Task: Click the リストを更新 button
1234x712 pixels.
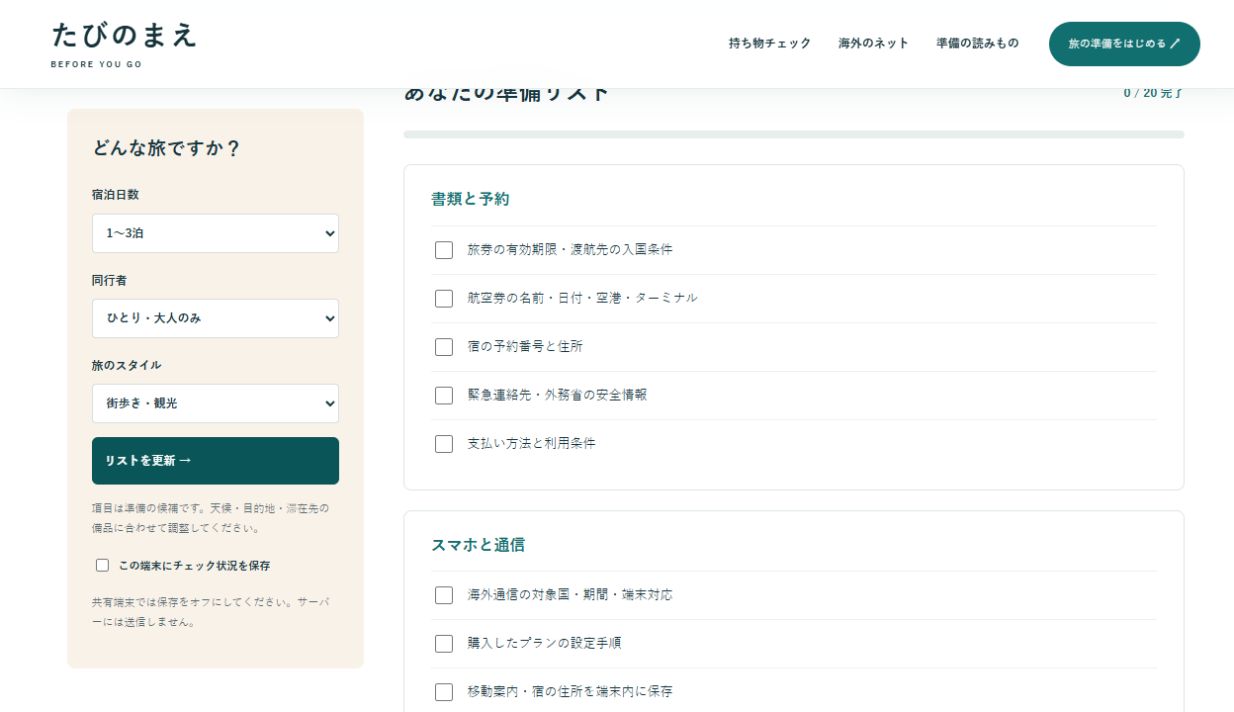Action: [x=215, y=461]
